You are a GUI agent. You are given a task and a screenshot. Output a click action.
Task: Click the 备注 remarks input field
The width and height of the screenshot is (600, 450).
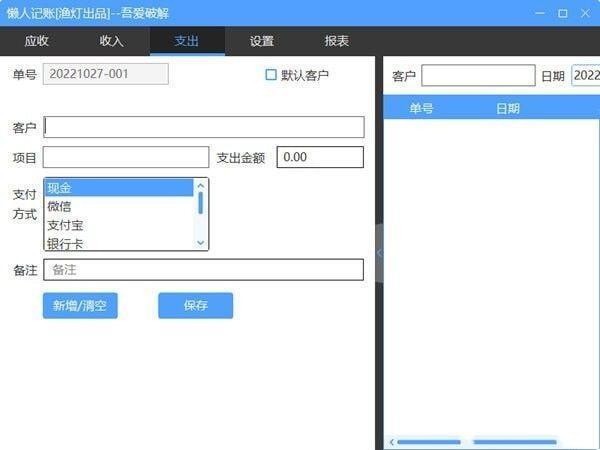pos(203,270)
